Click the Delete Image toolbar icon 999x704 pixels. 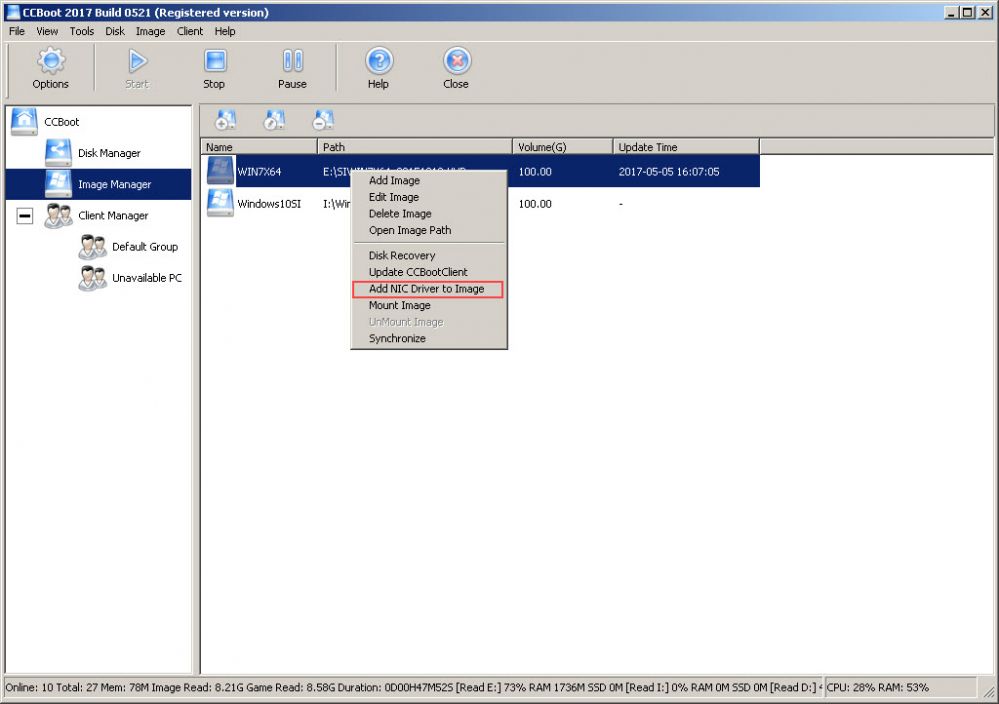(x=323, y=120)
